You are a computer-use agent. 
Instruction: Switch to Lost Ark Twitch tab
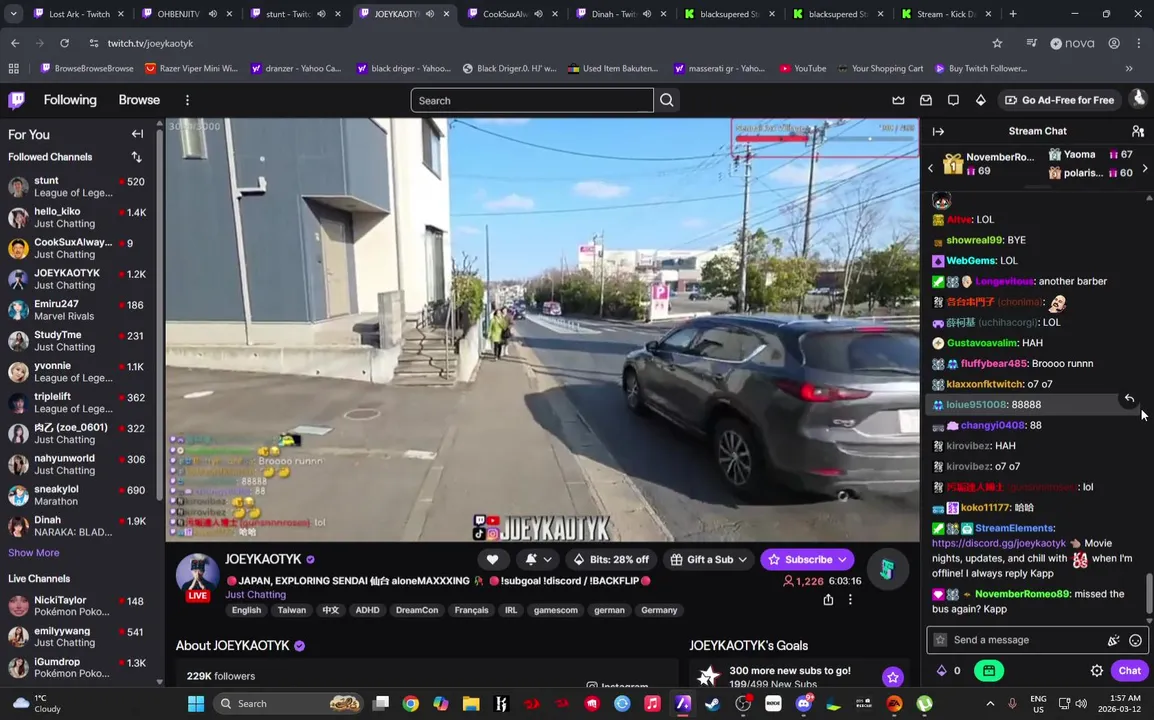point(79,14)
